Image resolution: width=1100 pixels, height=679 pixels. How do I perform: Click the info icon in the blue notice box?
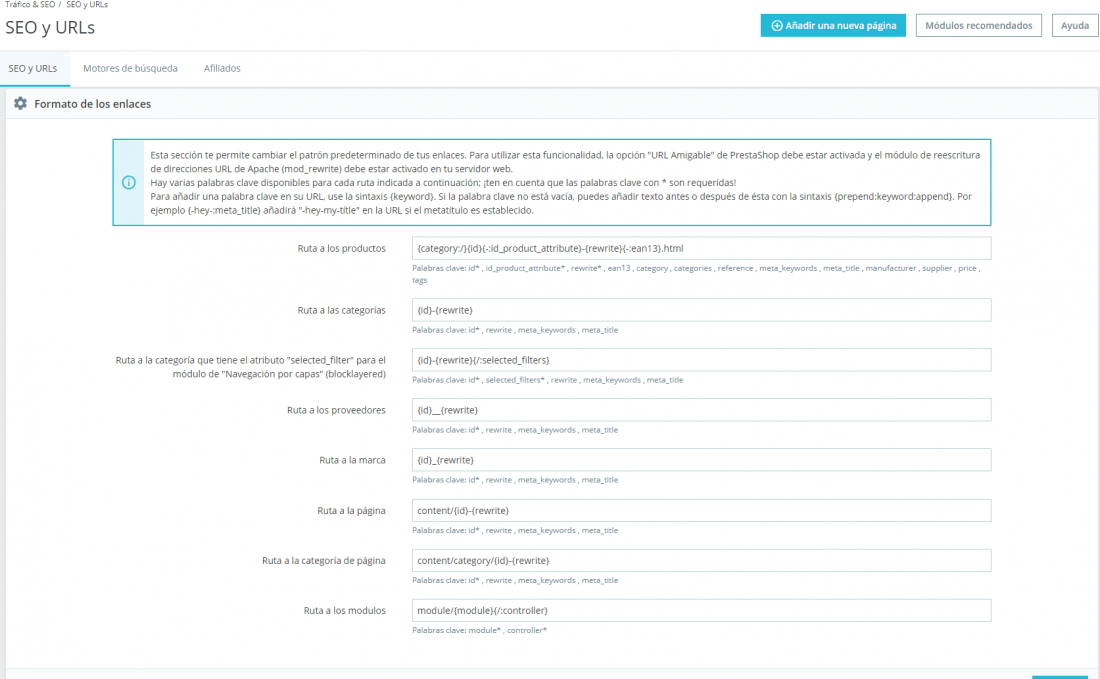(x=128, y=182)
